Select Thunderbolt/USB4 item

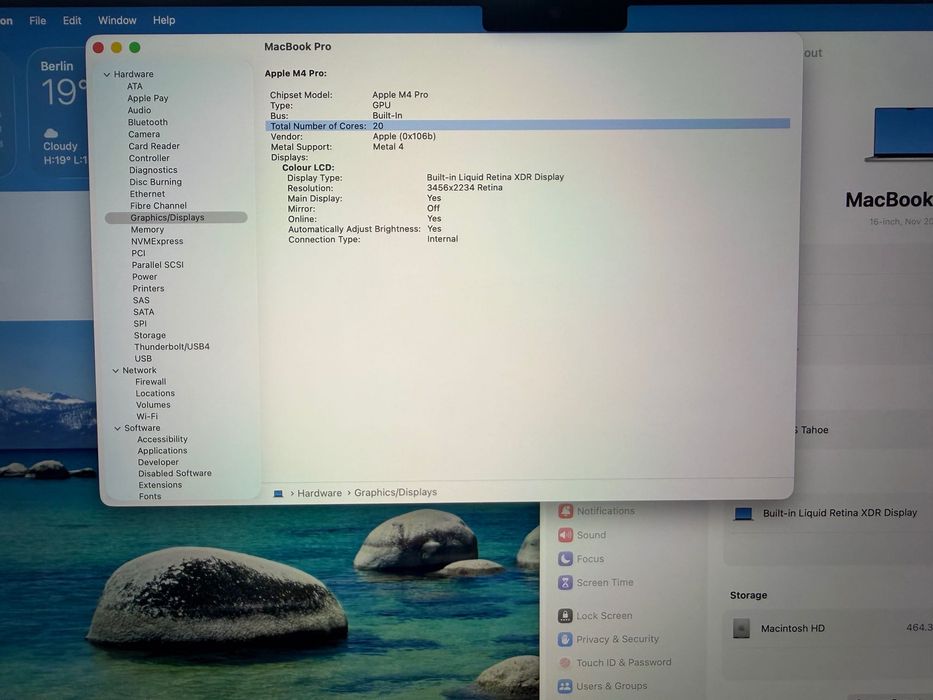click(x=171, y=346)
